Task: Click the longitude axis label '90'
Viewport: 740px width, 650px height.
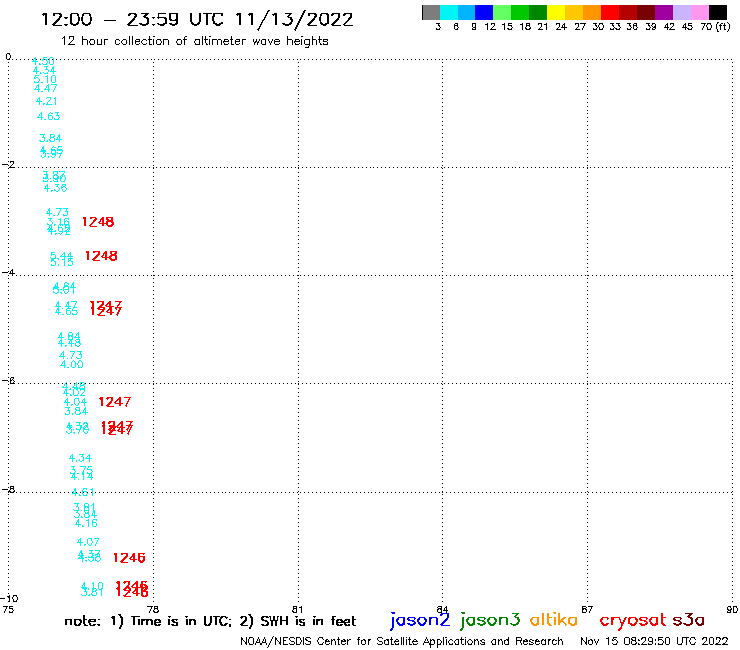Action: click(x=732, y=609)
